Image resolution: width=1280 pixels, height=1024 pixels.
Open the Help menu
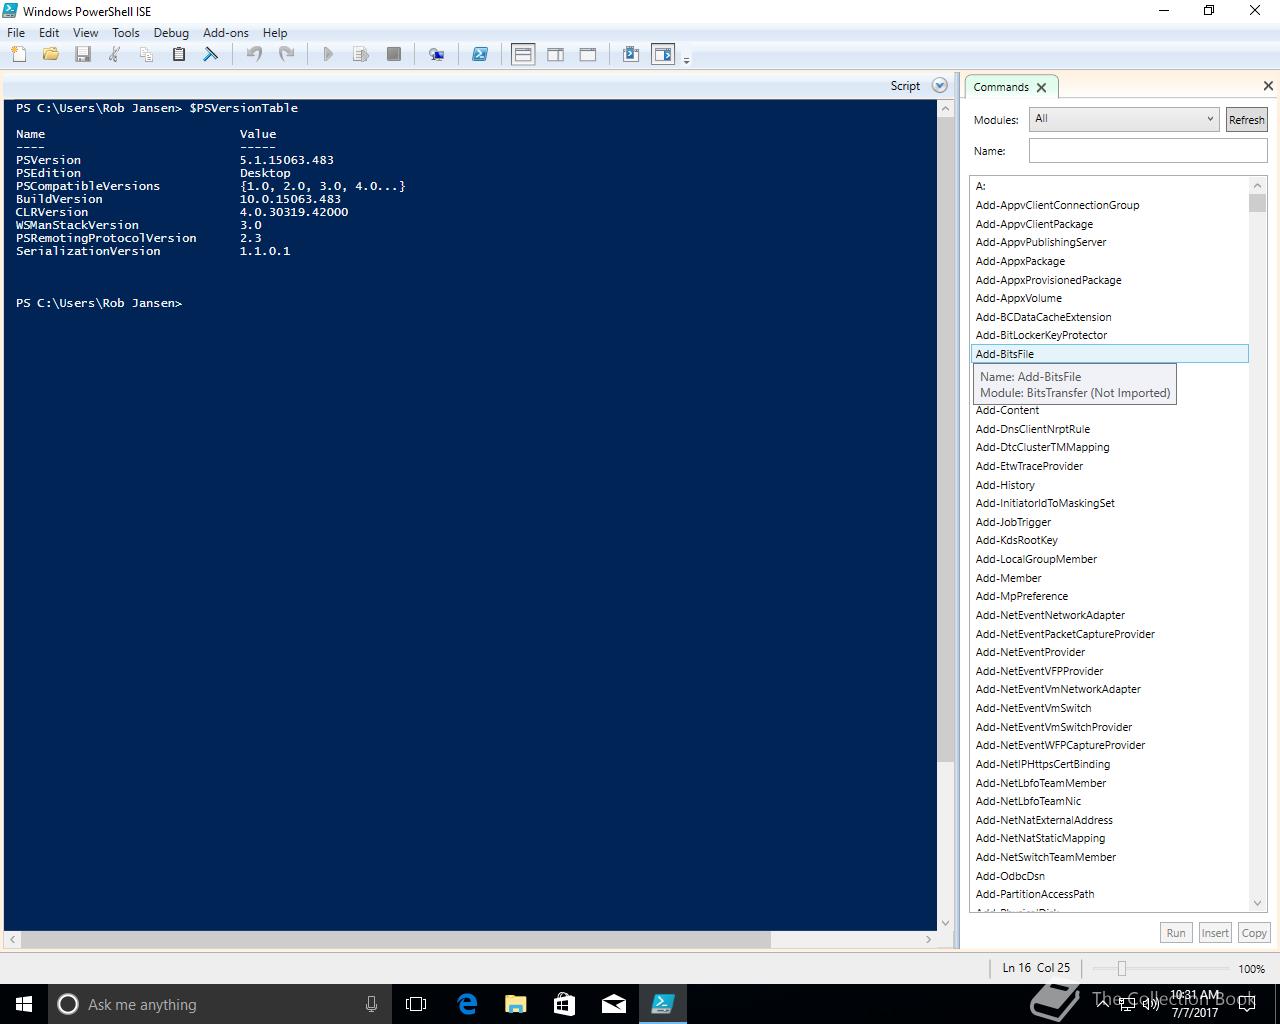(275, 32)
